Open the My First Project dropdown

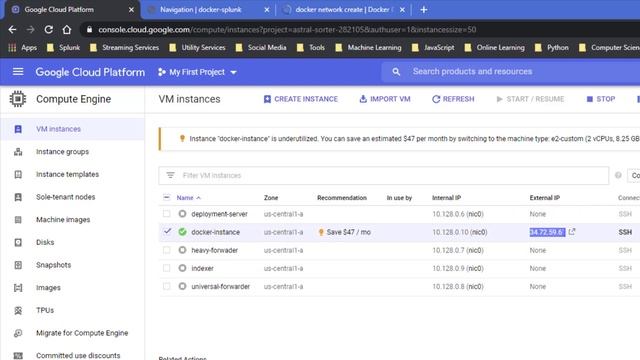tap(197, 72)
